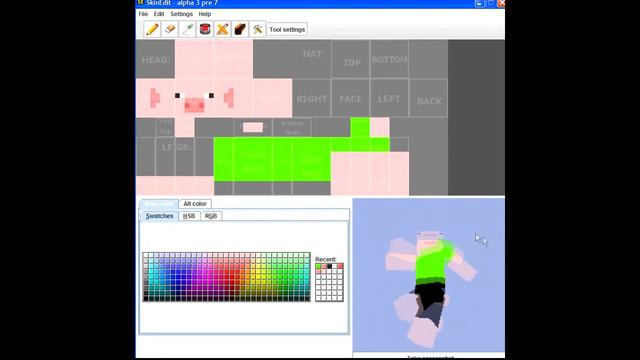Viewport: 640px width, 360px height.
Task: Click the pig's snout on the canvas
Action: click(x=194, y=105)
